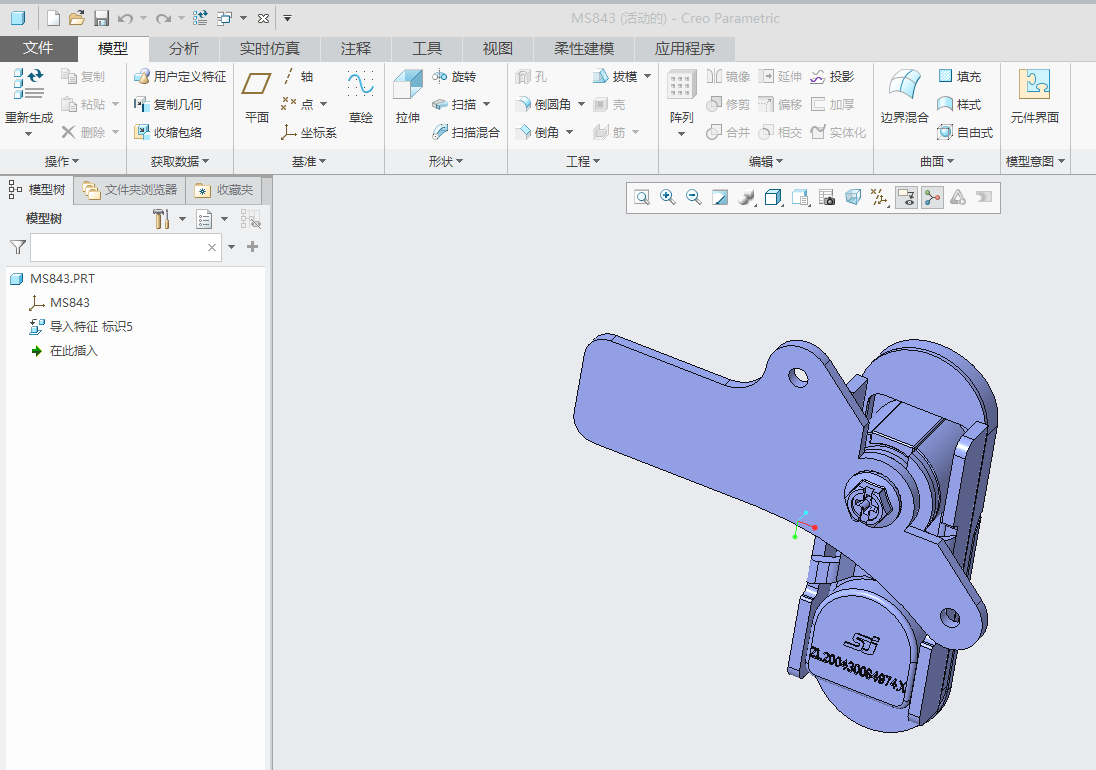Switch to the 分析 ribbon tab
This screenshot has width=1096, height=770.
point(184,48)
